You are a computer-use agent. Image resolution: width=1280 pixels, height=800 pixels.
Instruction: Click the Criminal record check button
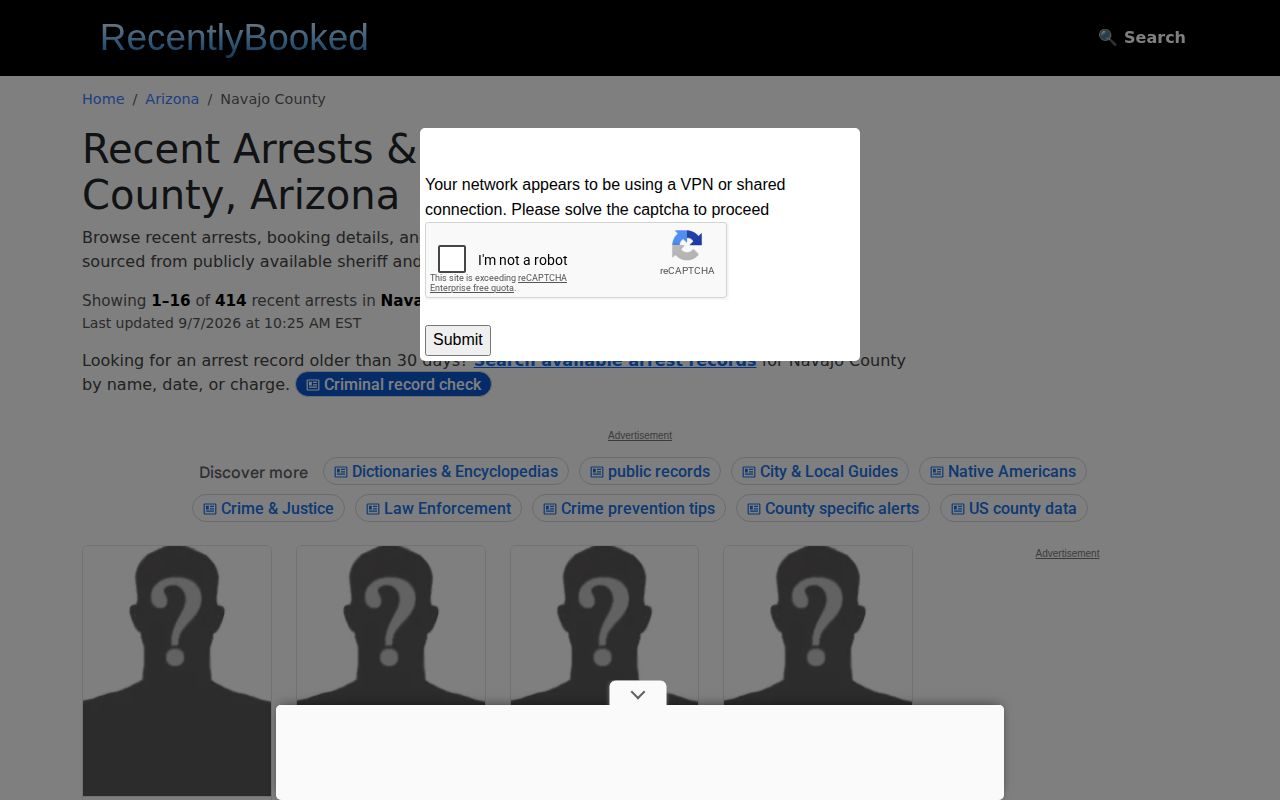(393, 385)
